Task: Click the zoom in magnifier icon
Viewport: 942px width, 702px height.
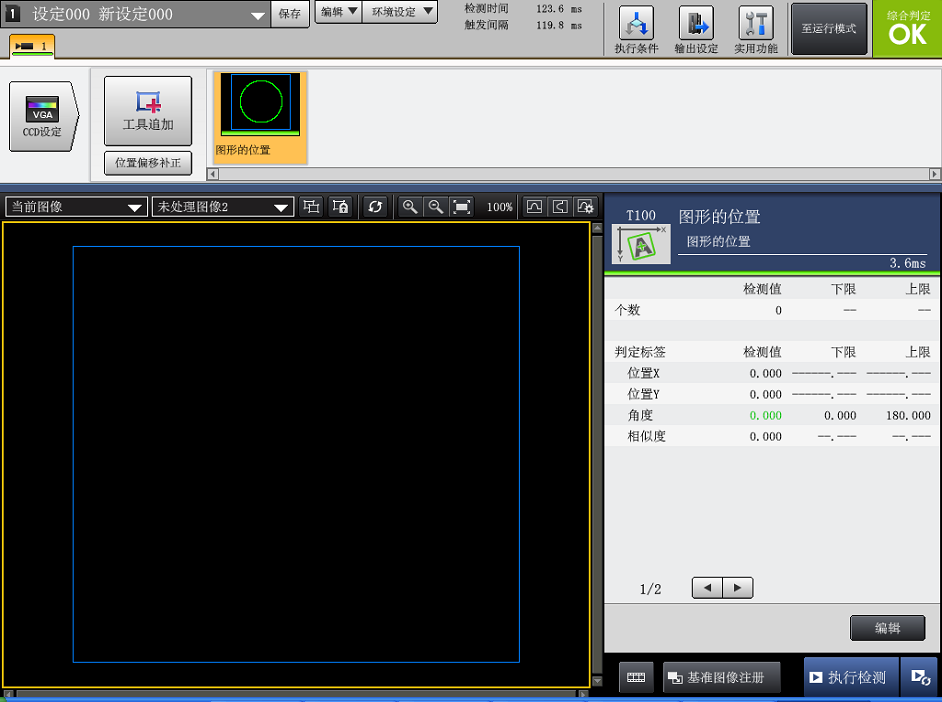Action: pos(409,207)
